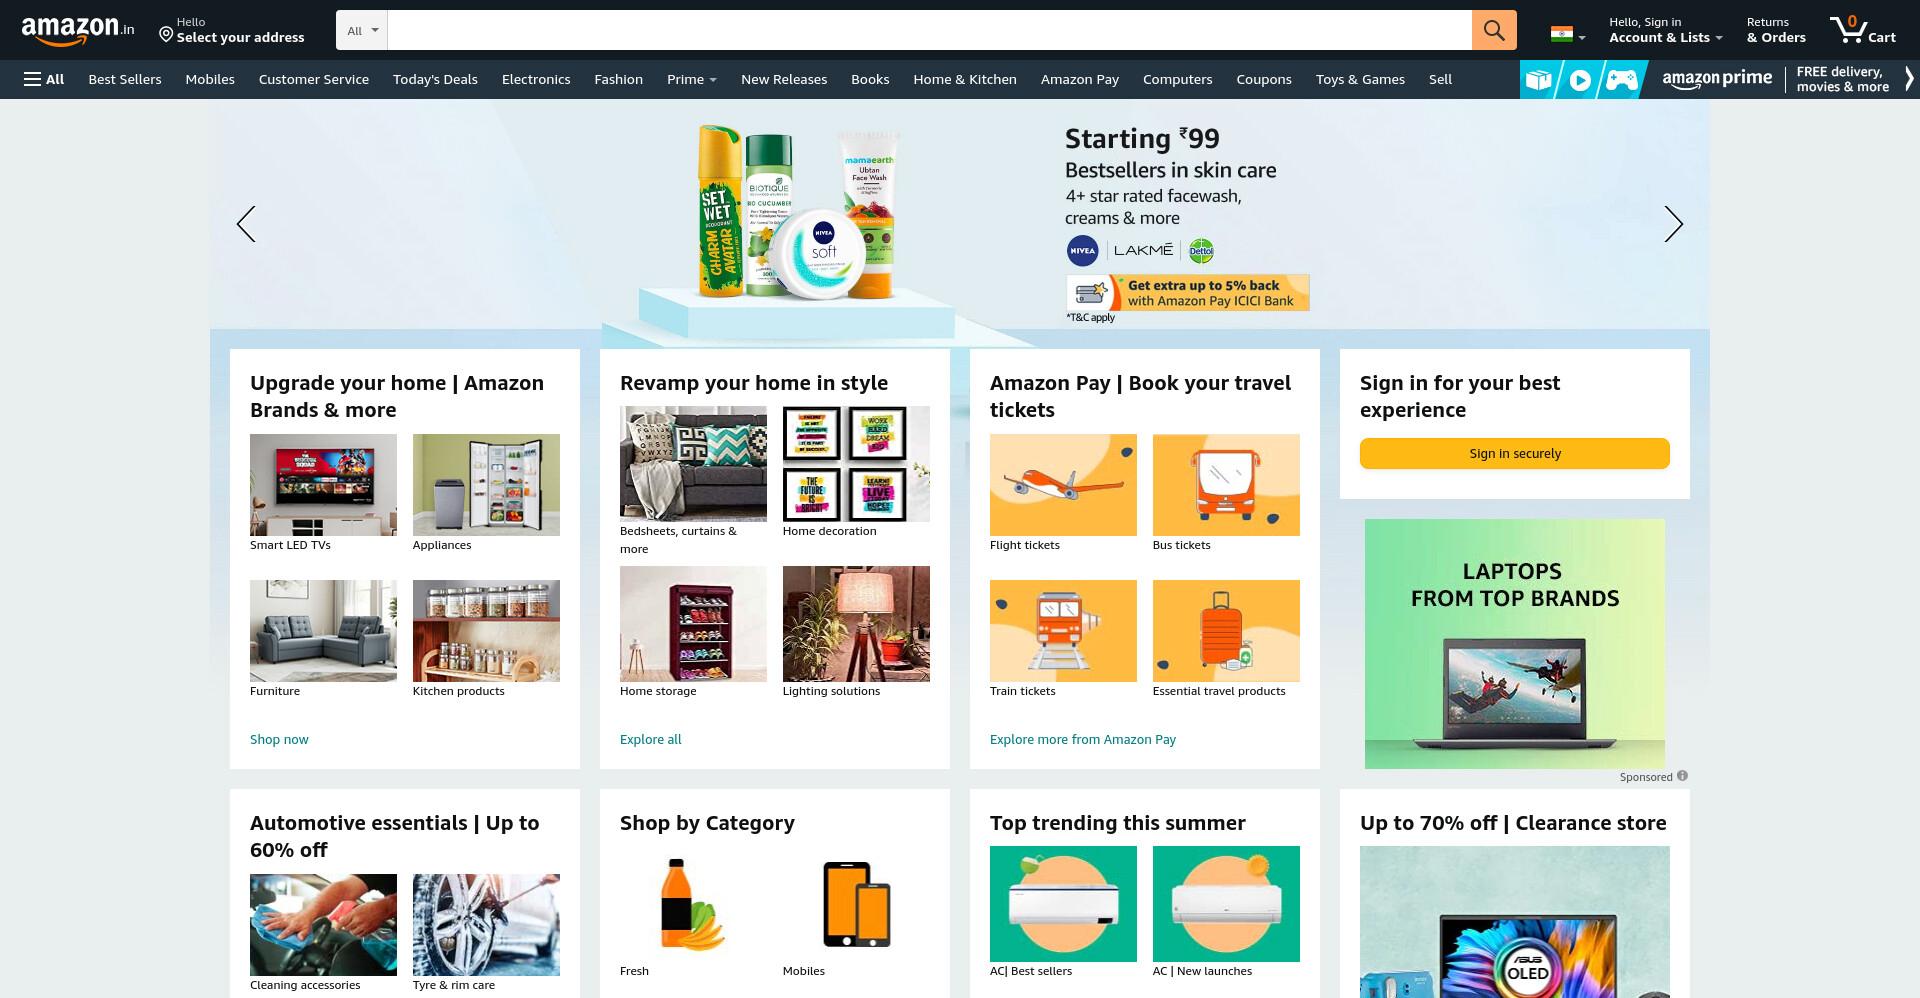Open Coupons in nav bar
Image resolution: width=1920 pixels, height=998 pixels.
point(1264,79)
